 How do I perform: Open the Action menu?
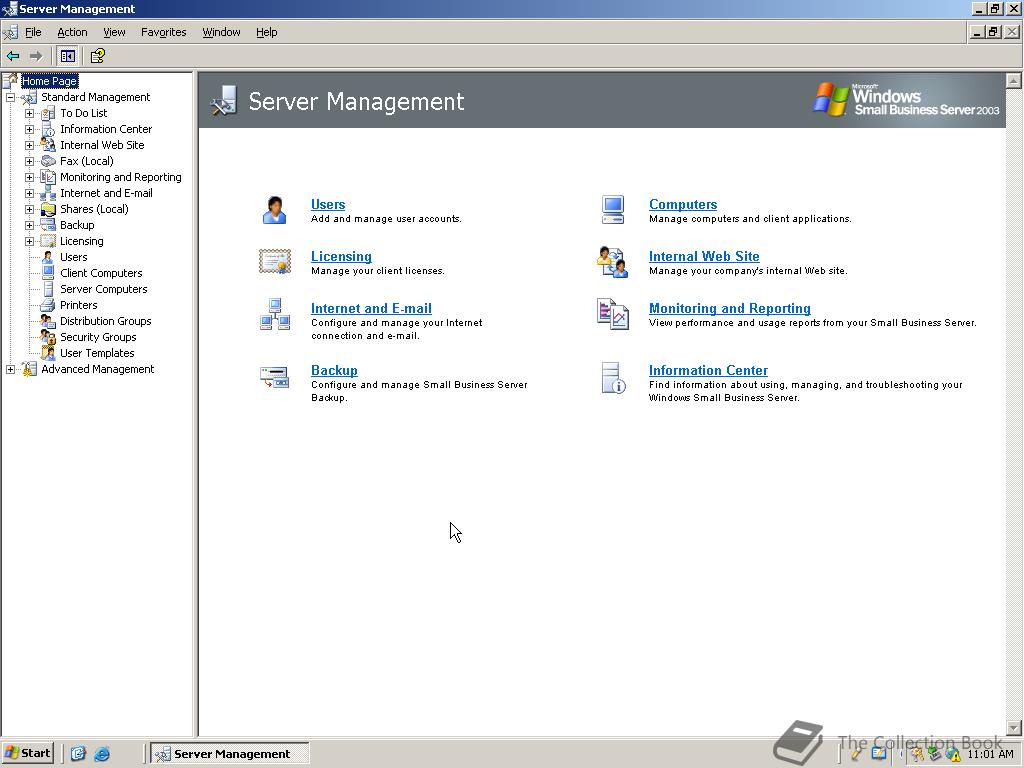coord(72,32)
